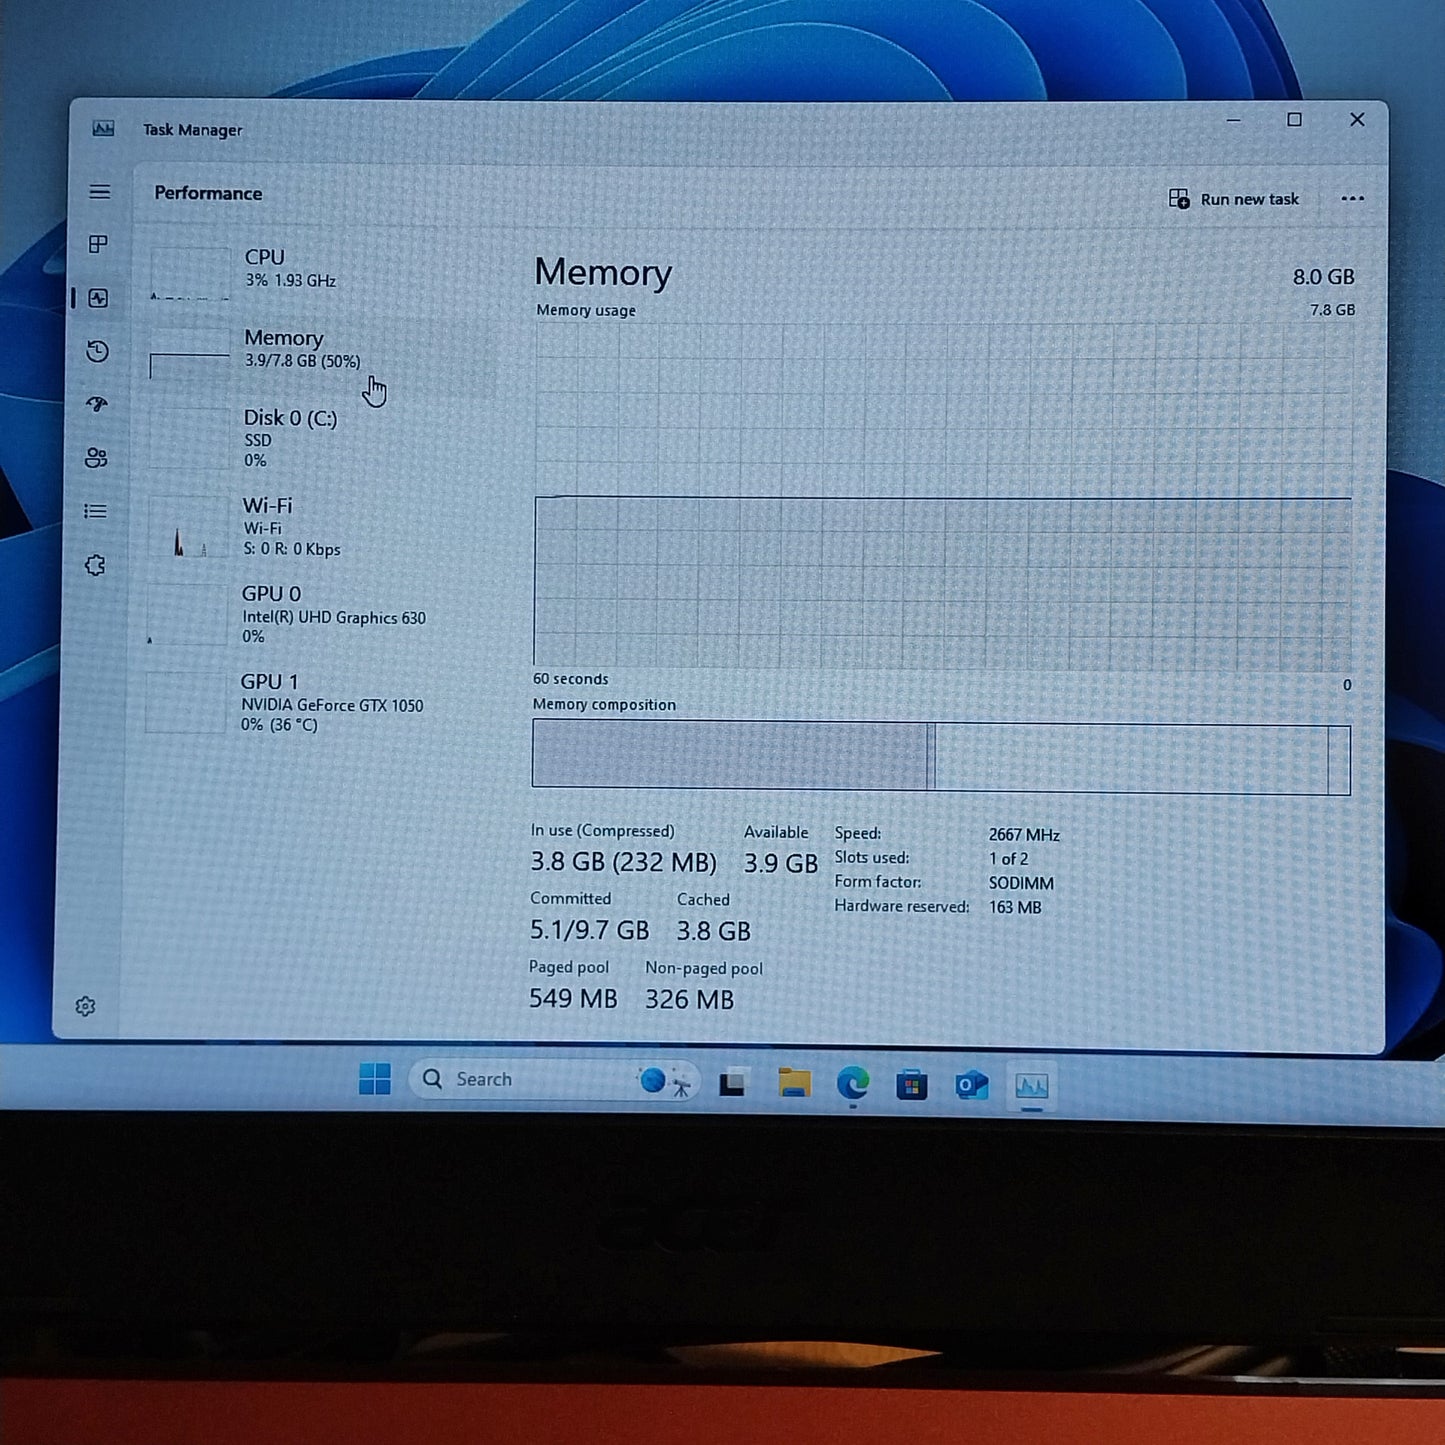Click the Form factor value SODIMM
This screenshot has height=1445, width=1445.
(x=1021, y=883)
